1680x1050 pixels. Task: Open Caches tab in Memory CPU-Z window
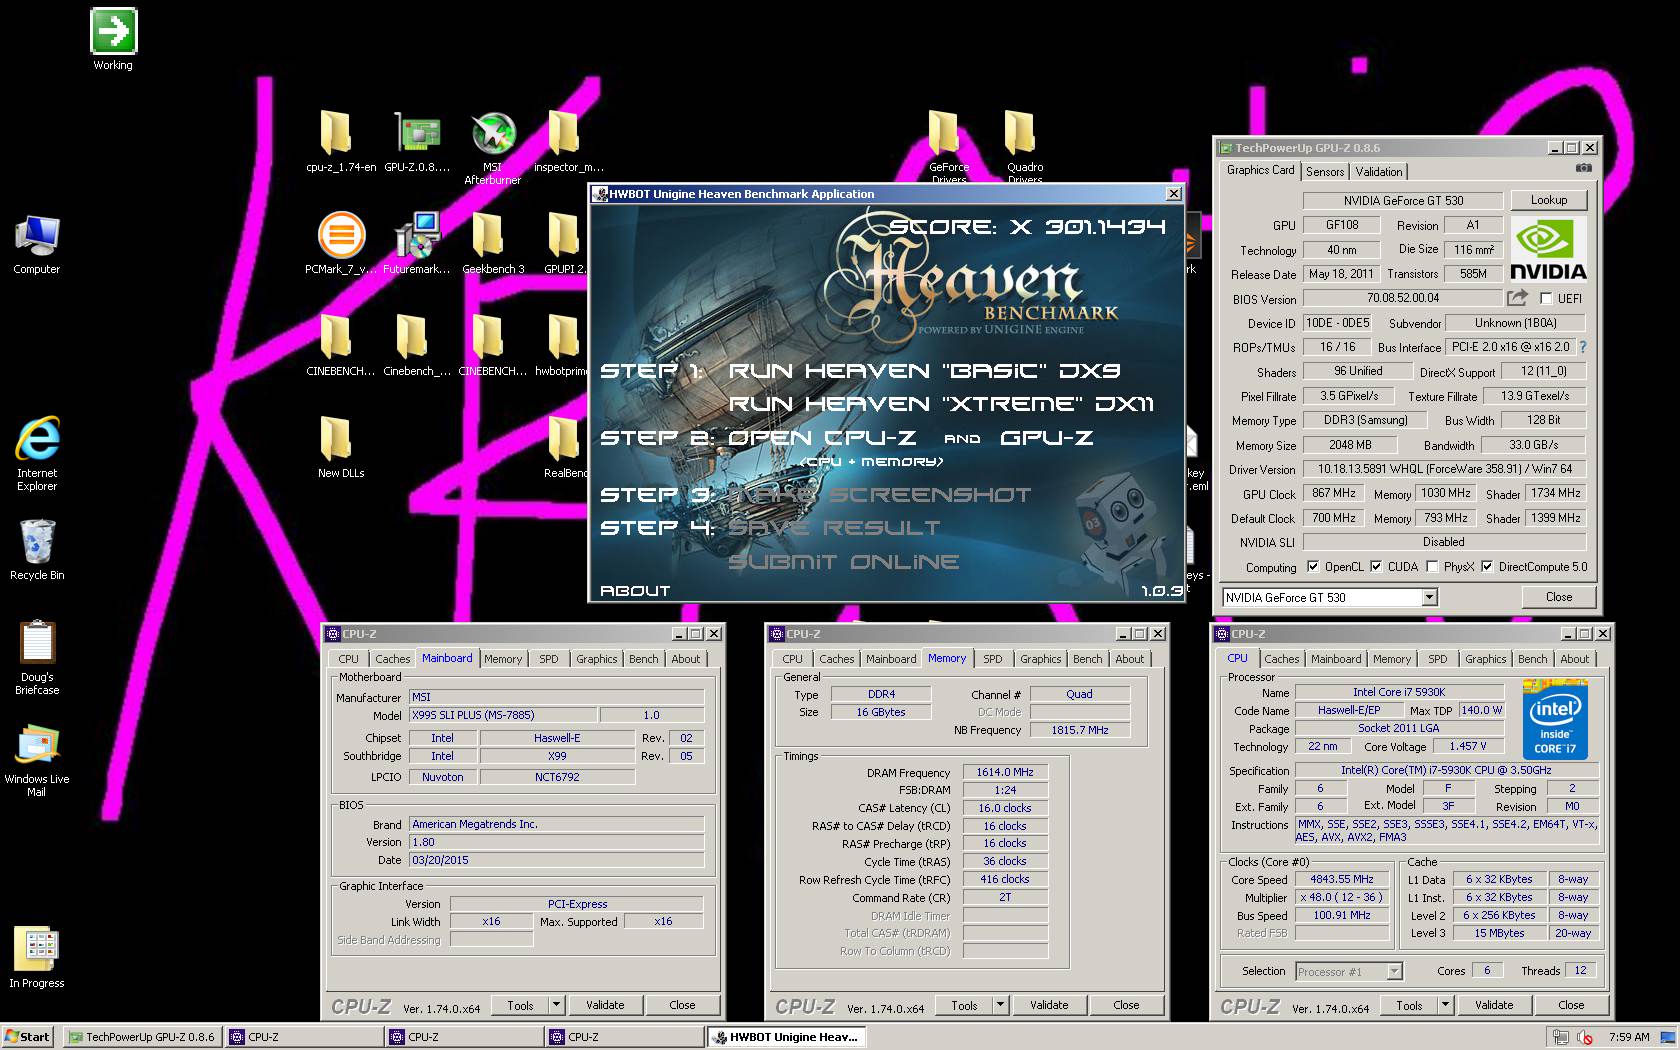(x=837, y=659)
